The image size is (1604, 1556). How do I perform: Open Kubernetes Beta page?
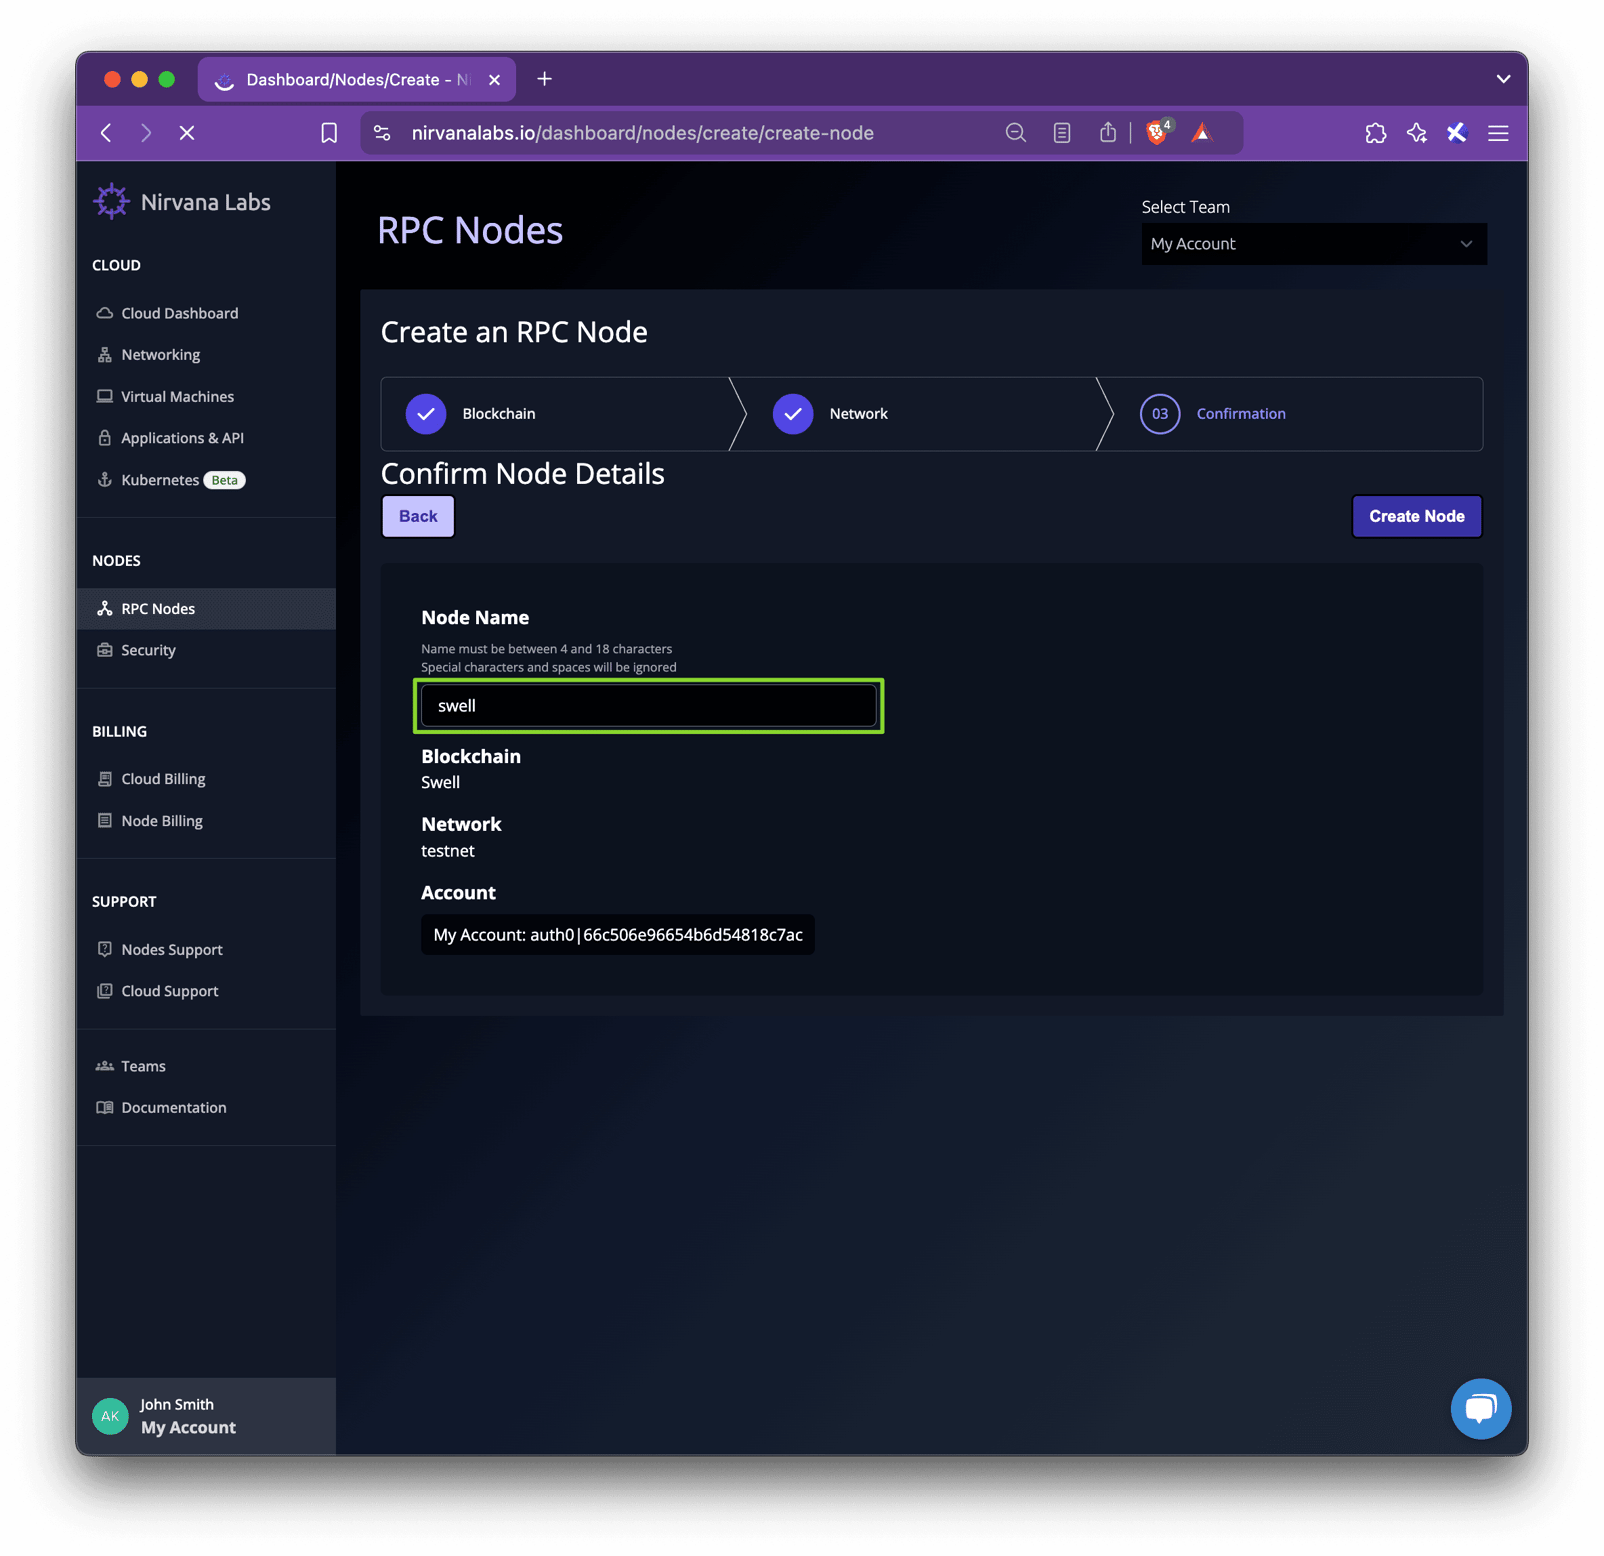point(183,480)
